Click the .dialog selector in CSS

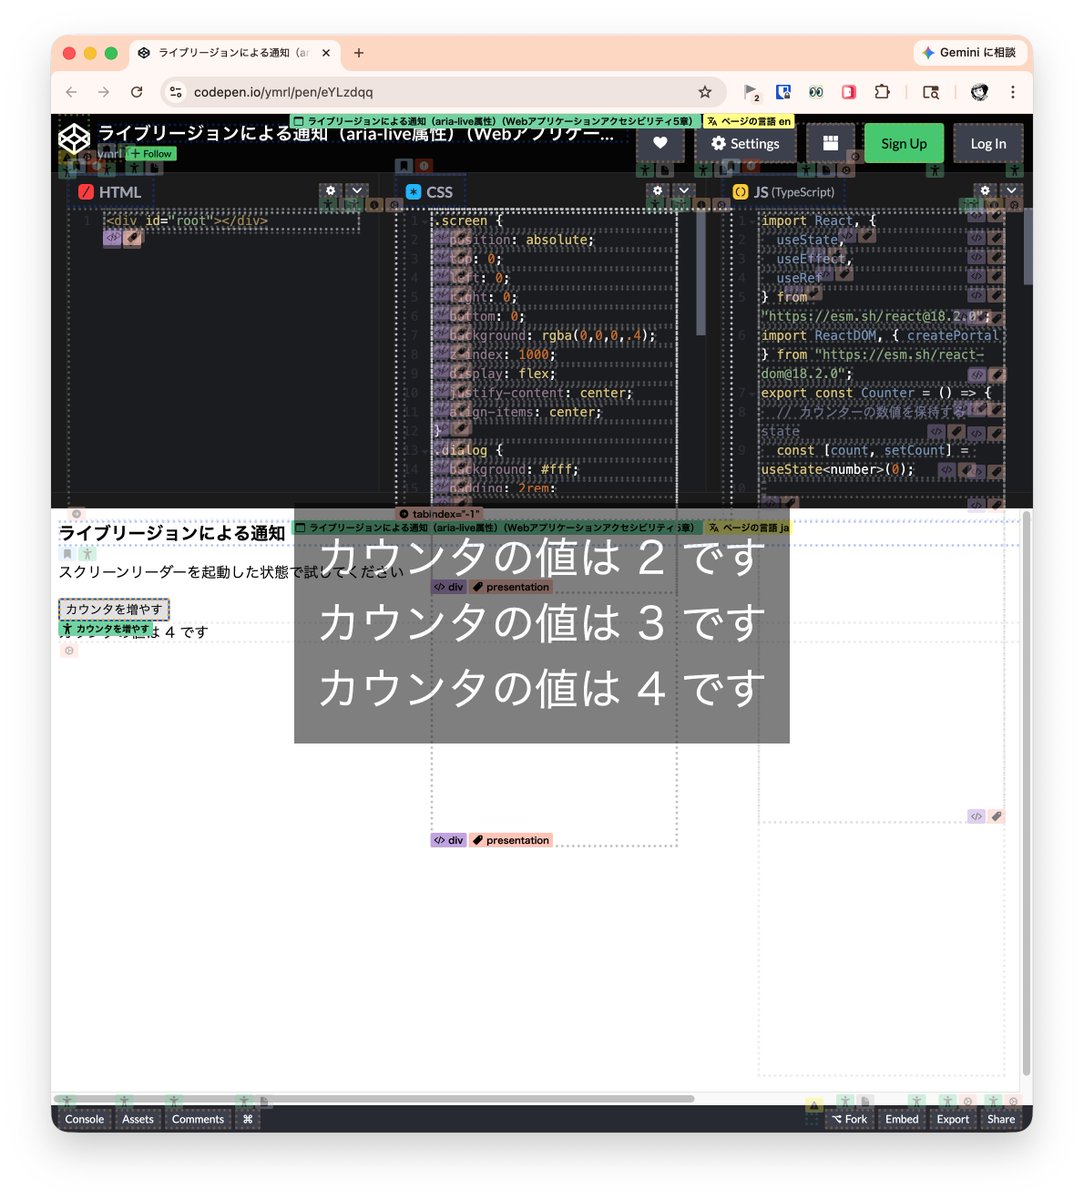468,450
